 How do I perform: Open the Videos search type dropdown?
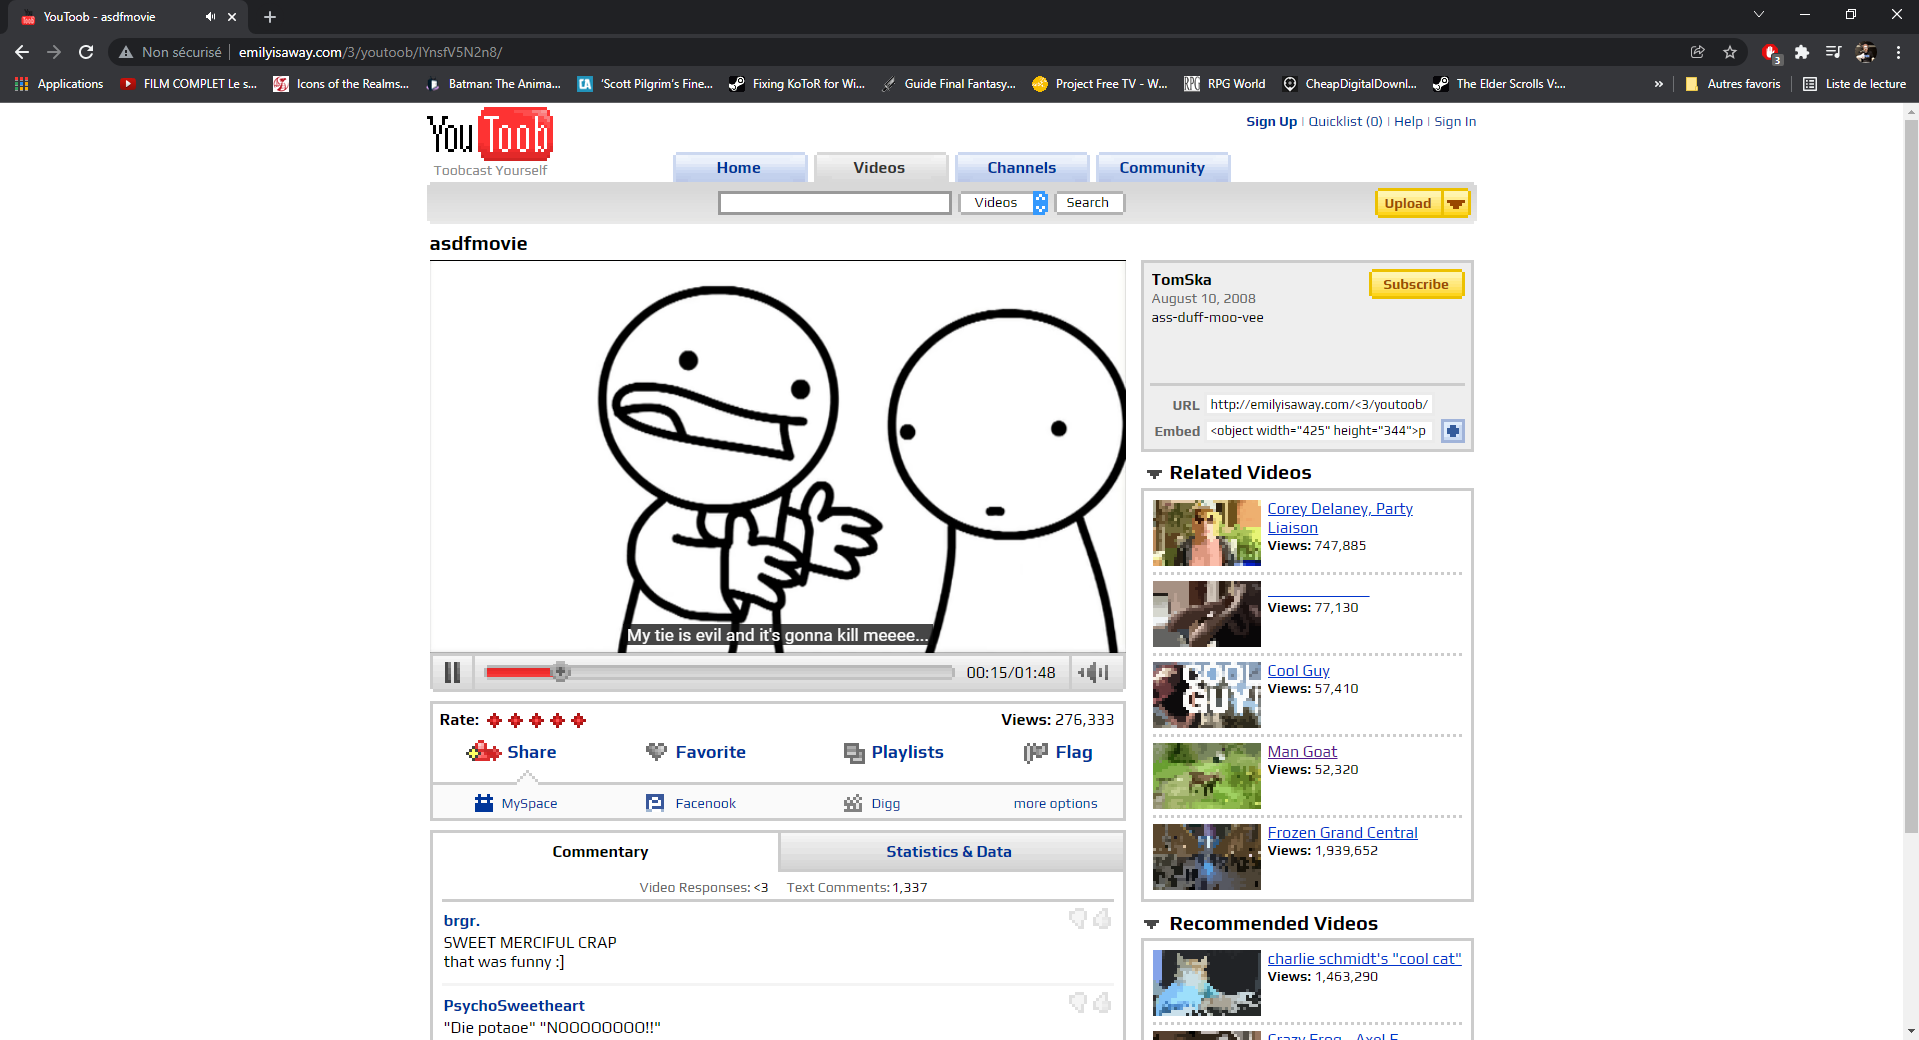tap(1040, 203)
